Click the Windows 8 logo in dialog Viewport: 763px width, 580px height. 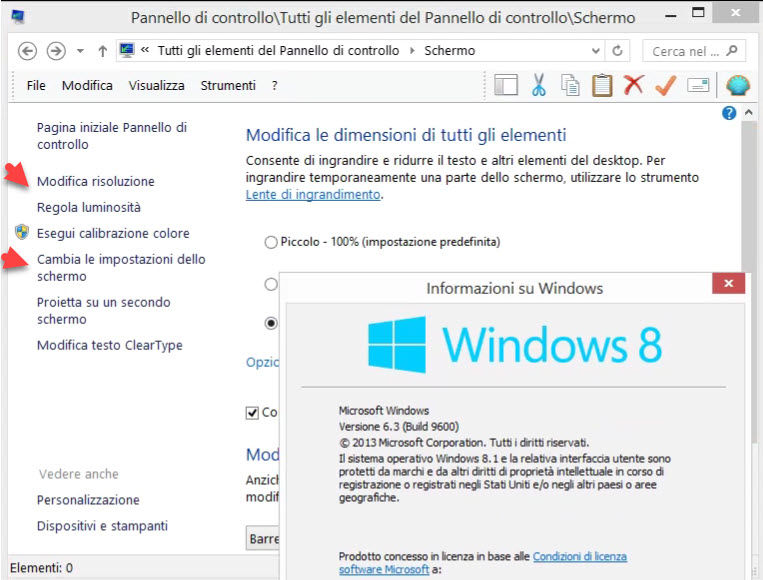[x=515, y=344]
